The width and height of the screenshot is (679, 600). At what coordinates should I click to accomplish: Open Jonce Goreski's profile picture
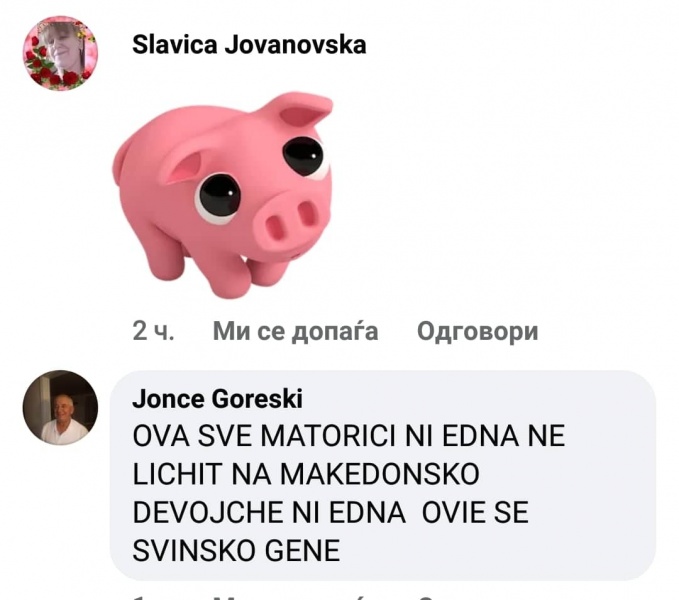(x=60, y=407)
